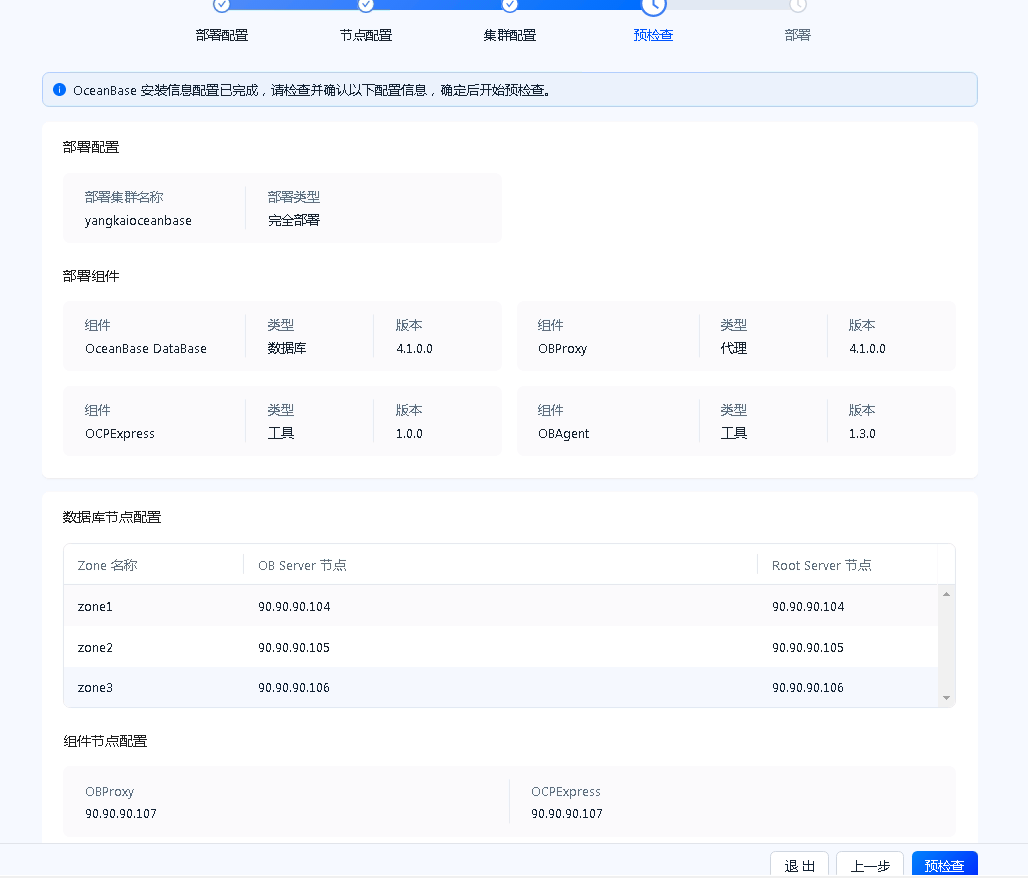Select the zone2 row name
Viewport: 1028px width, 878px height.
click(95, 648)
